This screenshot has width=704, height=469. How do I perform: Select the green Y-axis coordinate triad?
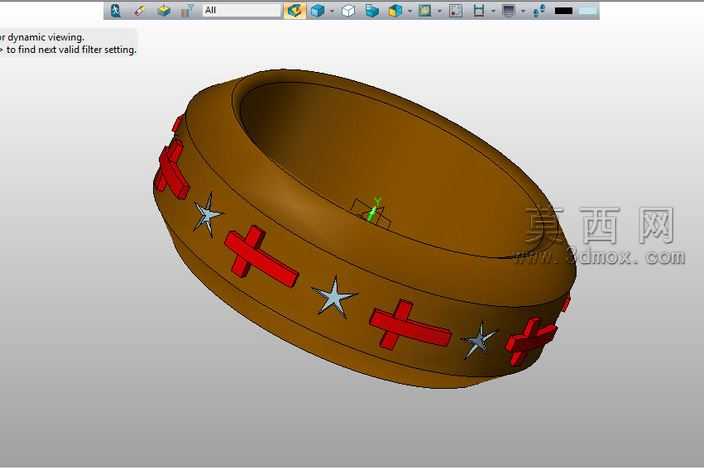[374, 209]
